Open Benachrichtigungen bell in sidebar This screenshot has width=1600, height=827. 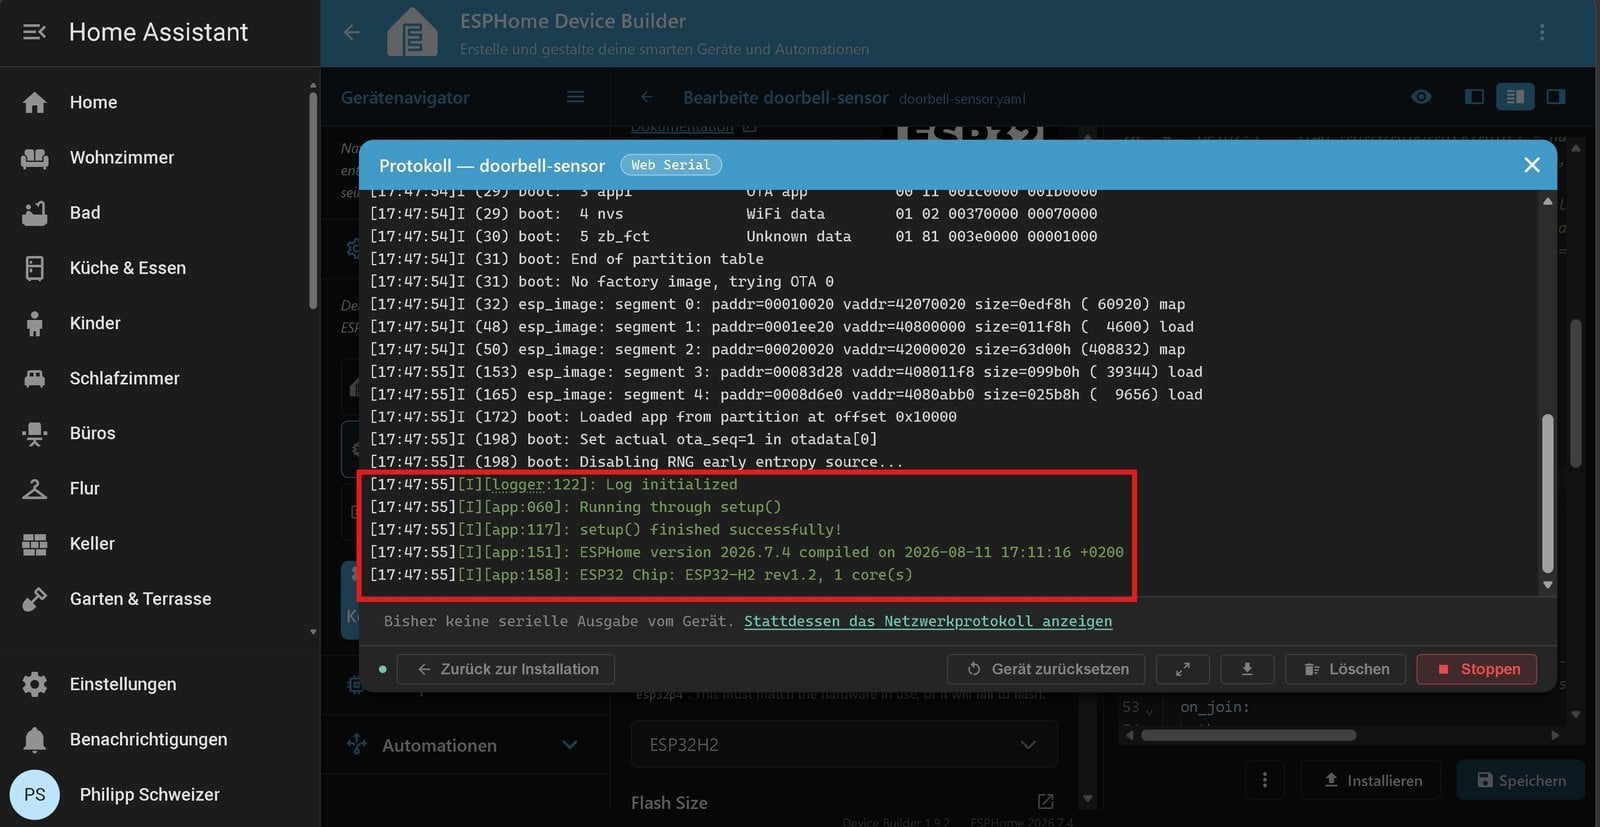point(35,739)
